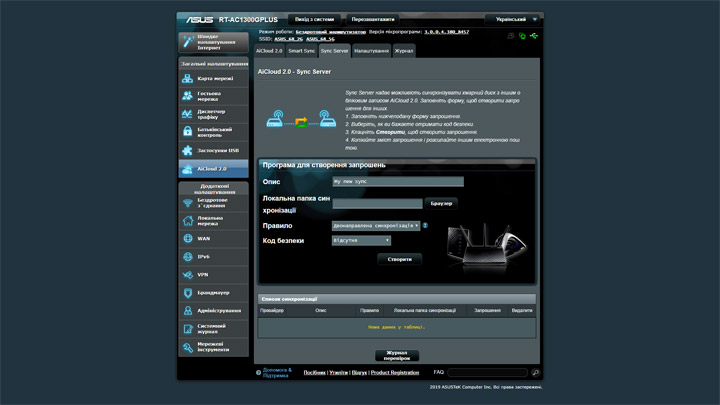Open the Посібник manual link in footer
The width and height of the screenshot is (720, 405).
[x=315, y=372]
